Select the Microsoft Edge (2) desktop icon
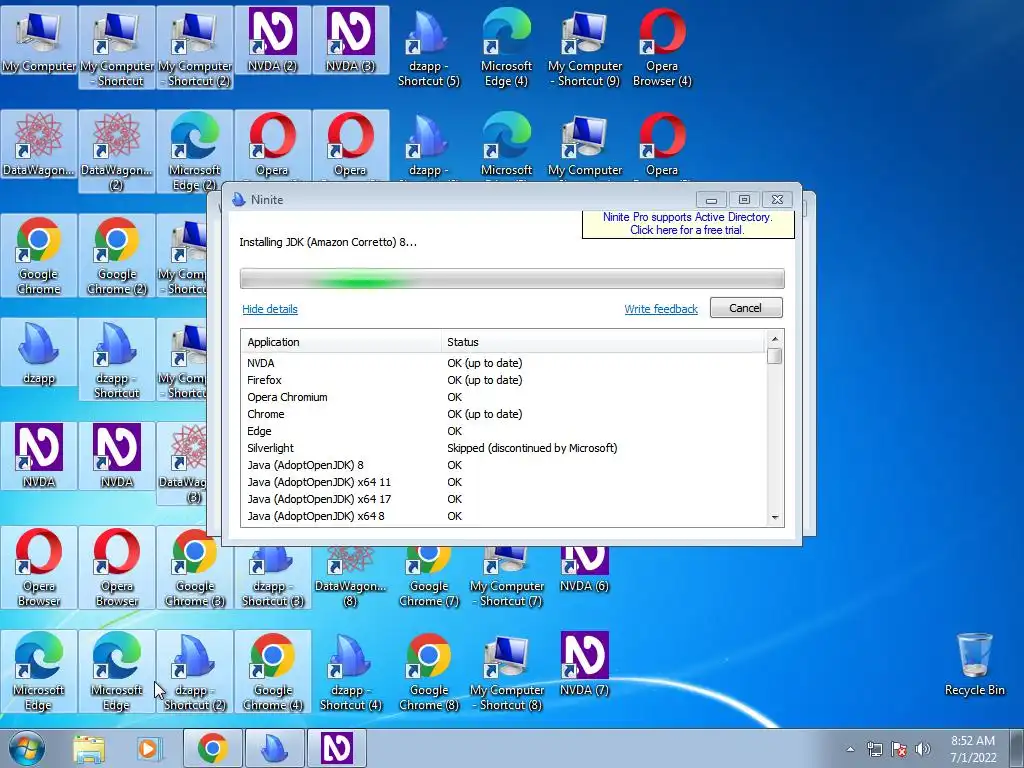Viewport: 1024px width, 768px height. click(195, 152)
